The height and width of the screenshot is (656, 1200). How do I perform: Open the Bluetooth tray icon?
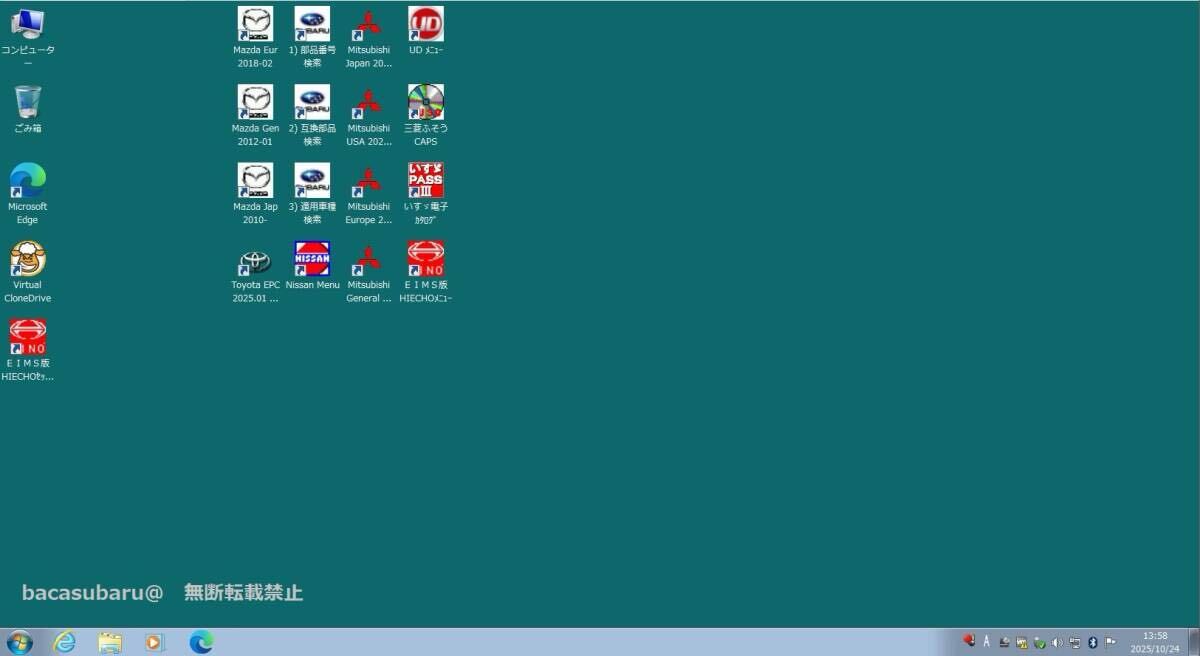[x=1092, y=642]
